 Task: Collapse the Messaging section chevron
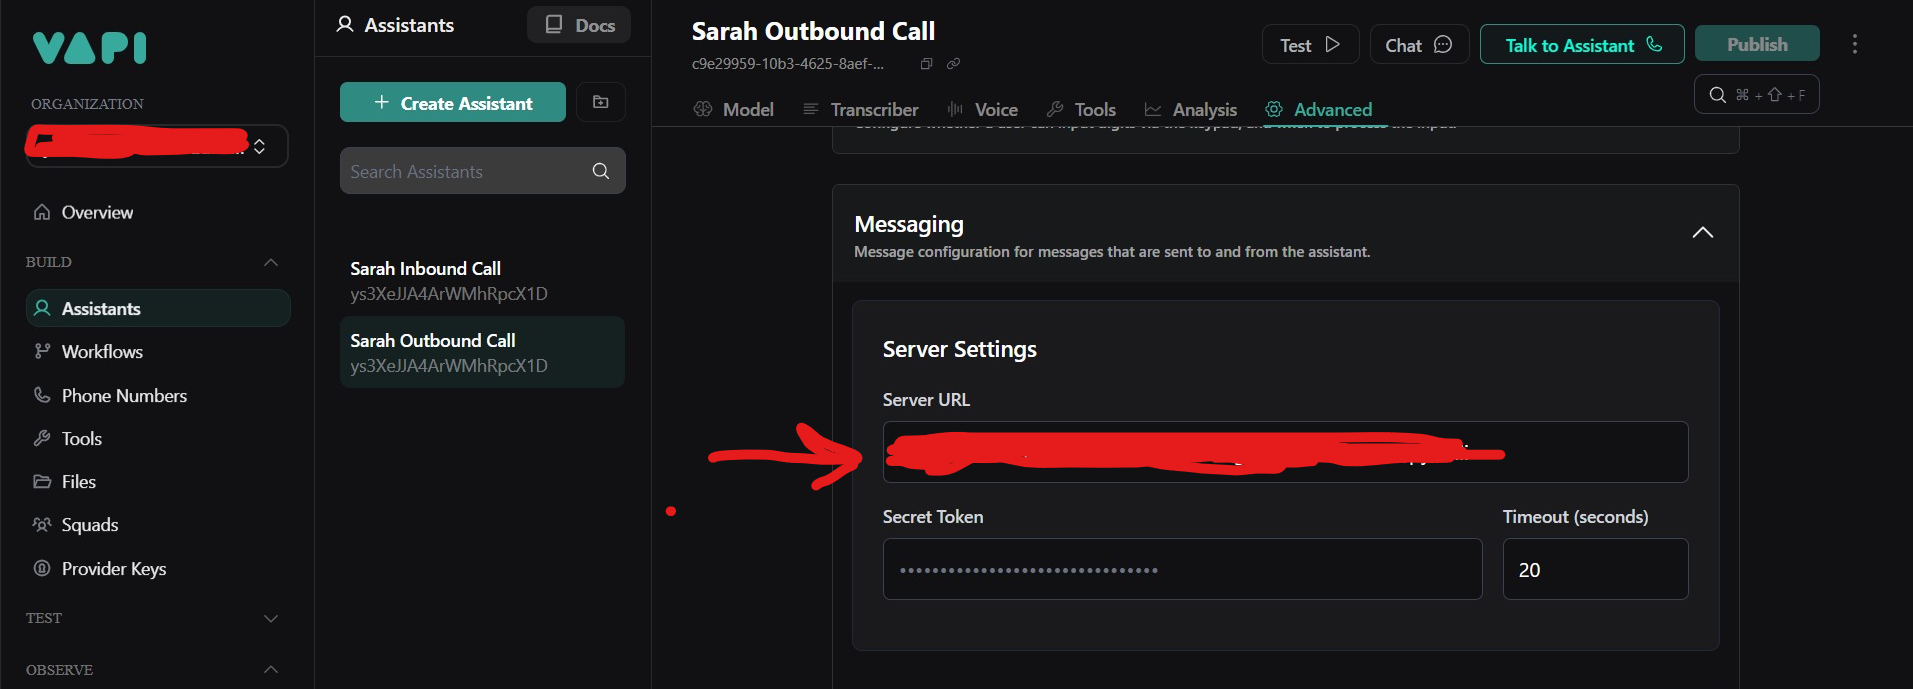point(1702,233)
